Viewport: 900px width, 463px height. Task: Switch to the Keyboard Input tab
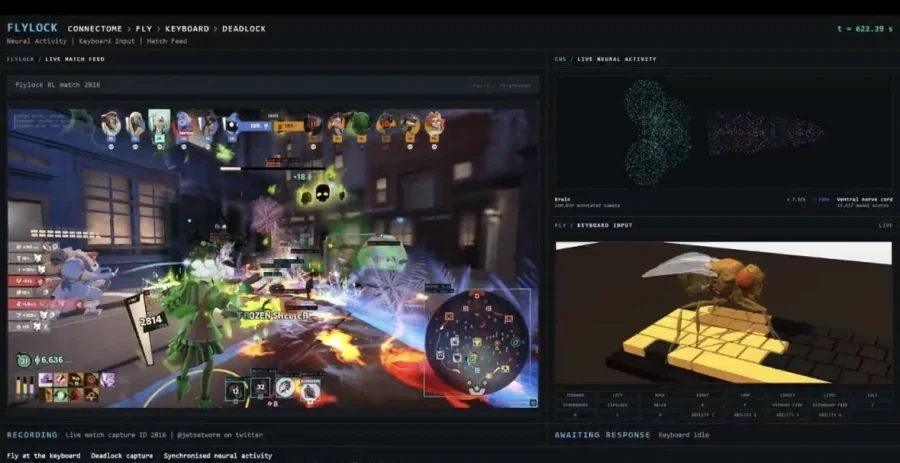point(106,41)
